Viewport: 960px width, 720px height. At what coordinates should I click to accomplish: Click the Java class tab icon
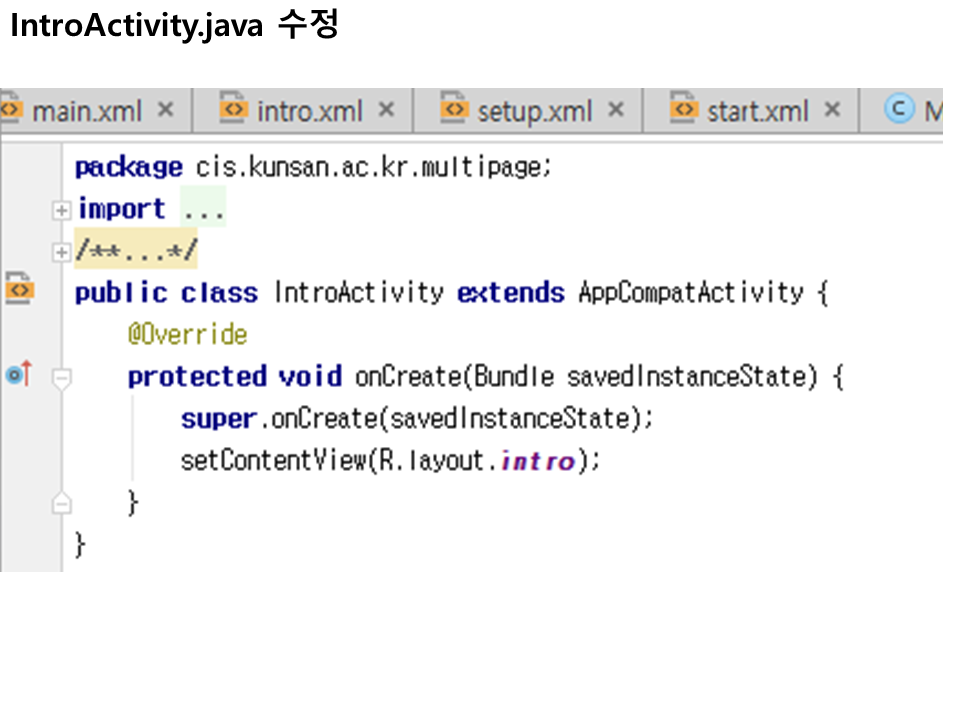[900, 109]
